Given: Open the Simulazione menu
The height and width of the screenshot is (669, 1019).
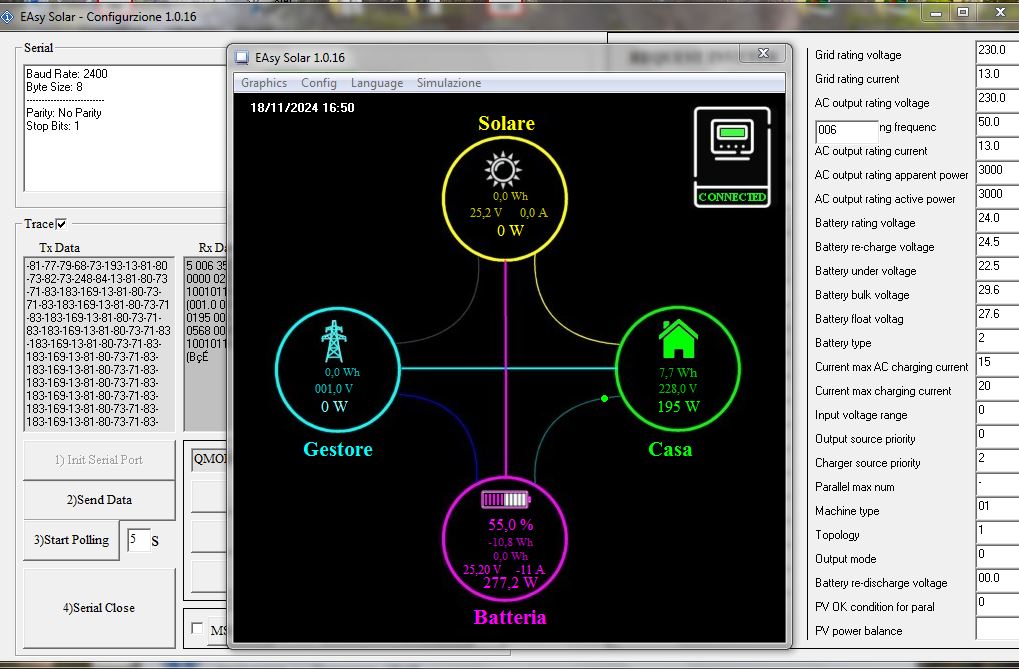Looking at the screenshot, I should [449, 83].
